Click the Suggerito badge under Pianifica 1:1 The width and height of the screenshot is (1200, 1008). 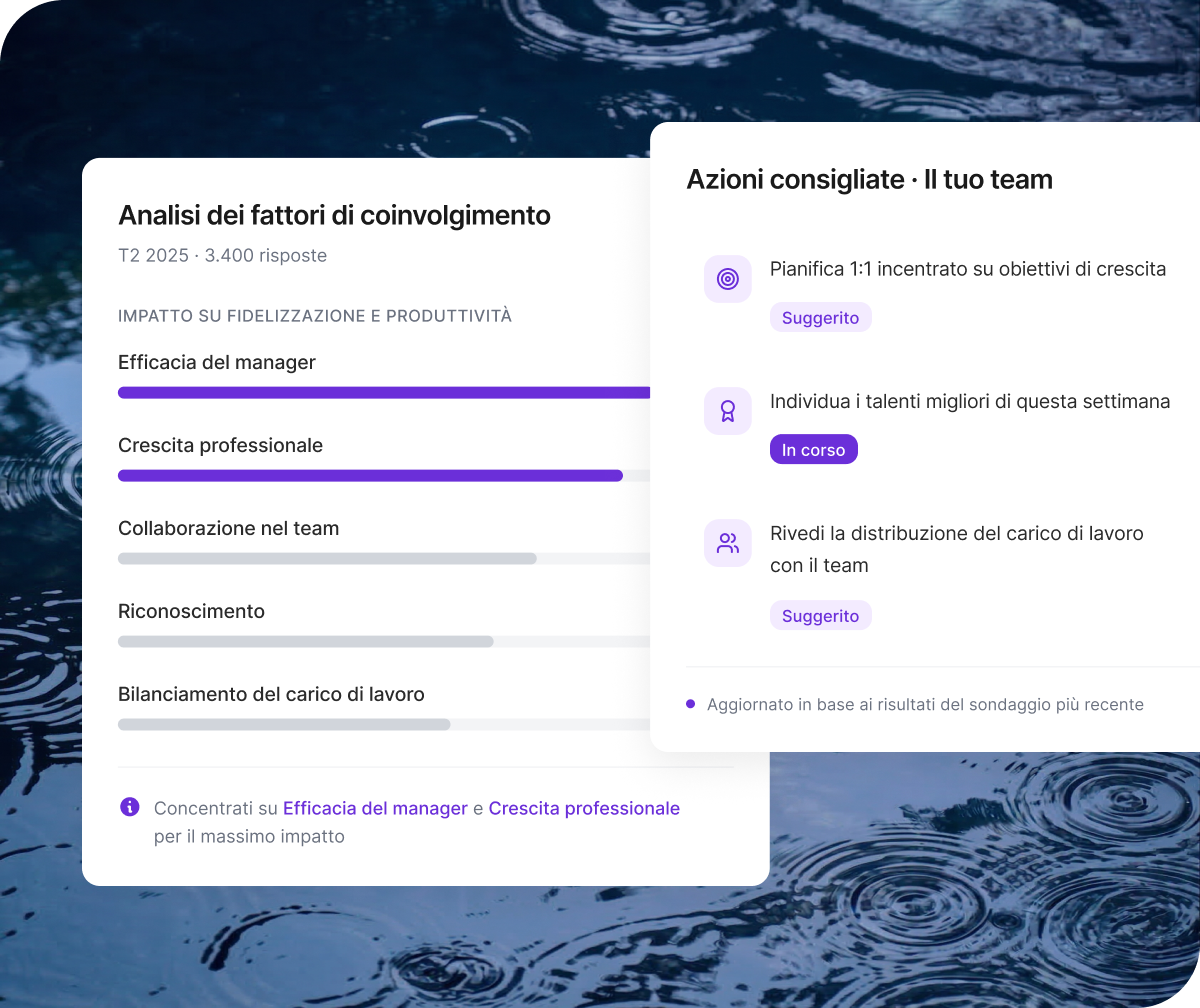[821, 317]
